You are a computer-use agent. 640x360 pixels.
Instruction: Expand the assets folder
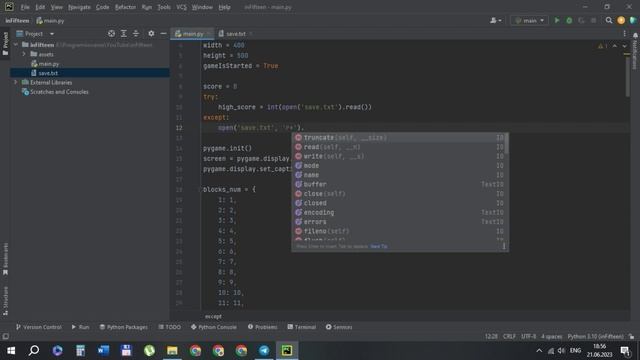click(x=24, y=54)
